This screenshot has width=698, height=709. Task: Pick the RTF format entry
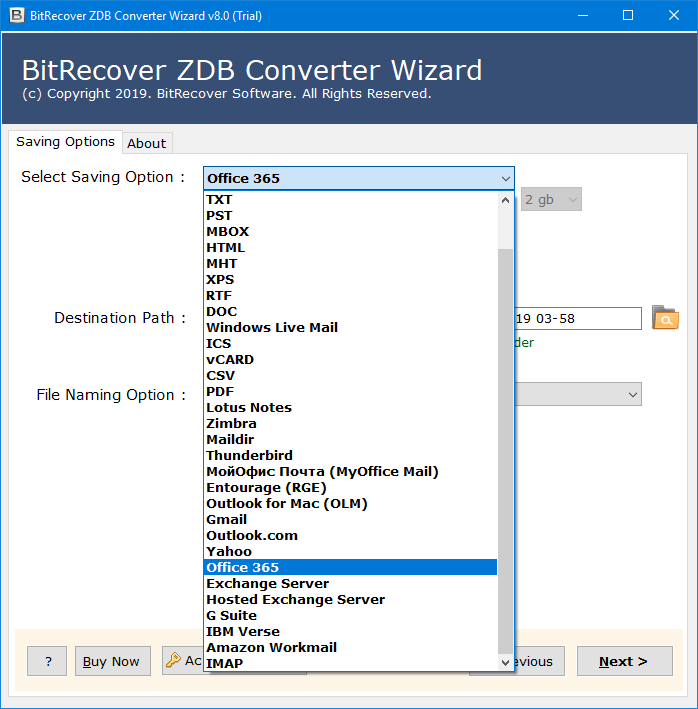350,296
